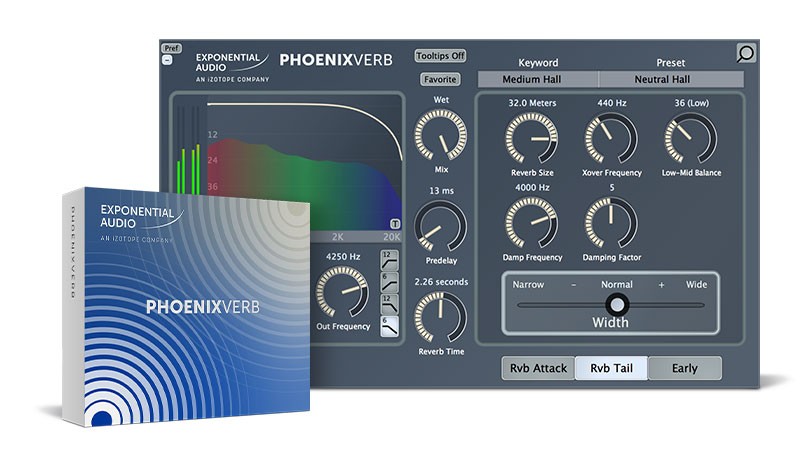Click the minus sign in Width panel
Image resolution: width=800 pixels, height=450 pixels.
point(573,285)
